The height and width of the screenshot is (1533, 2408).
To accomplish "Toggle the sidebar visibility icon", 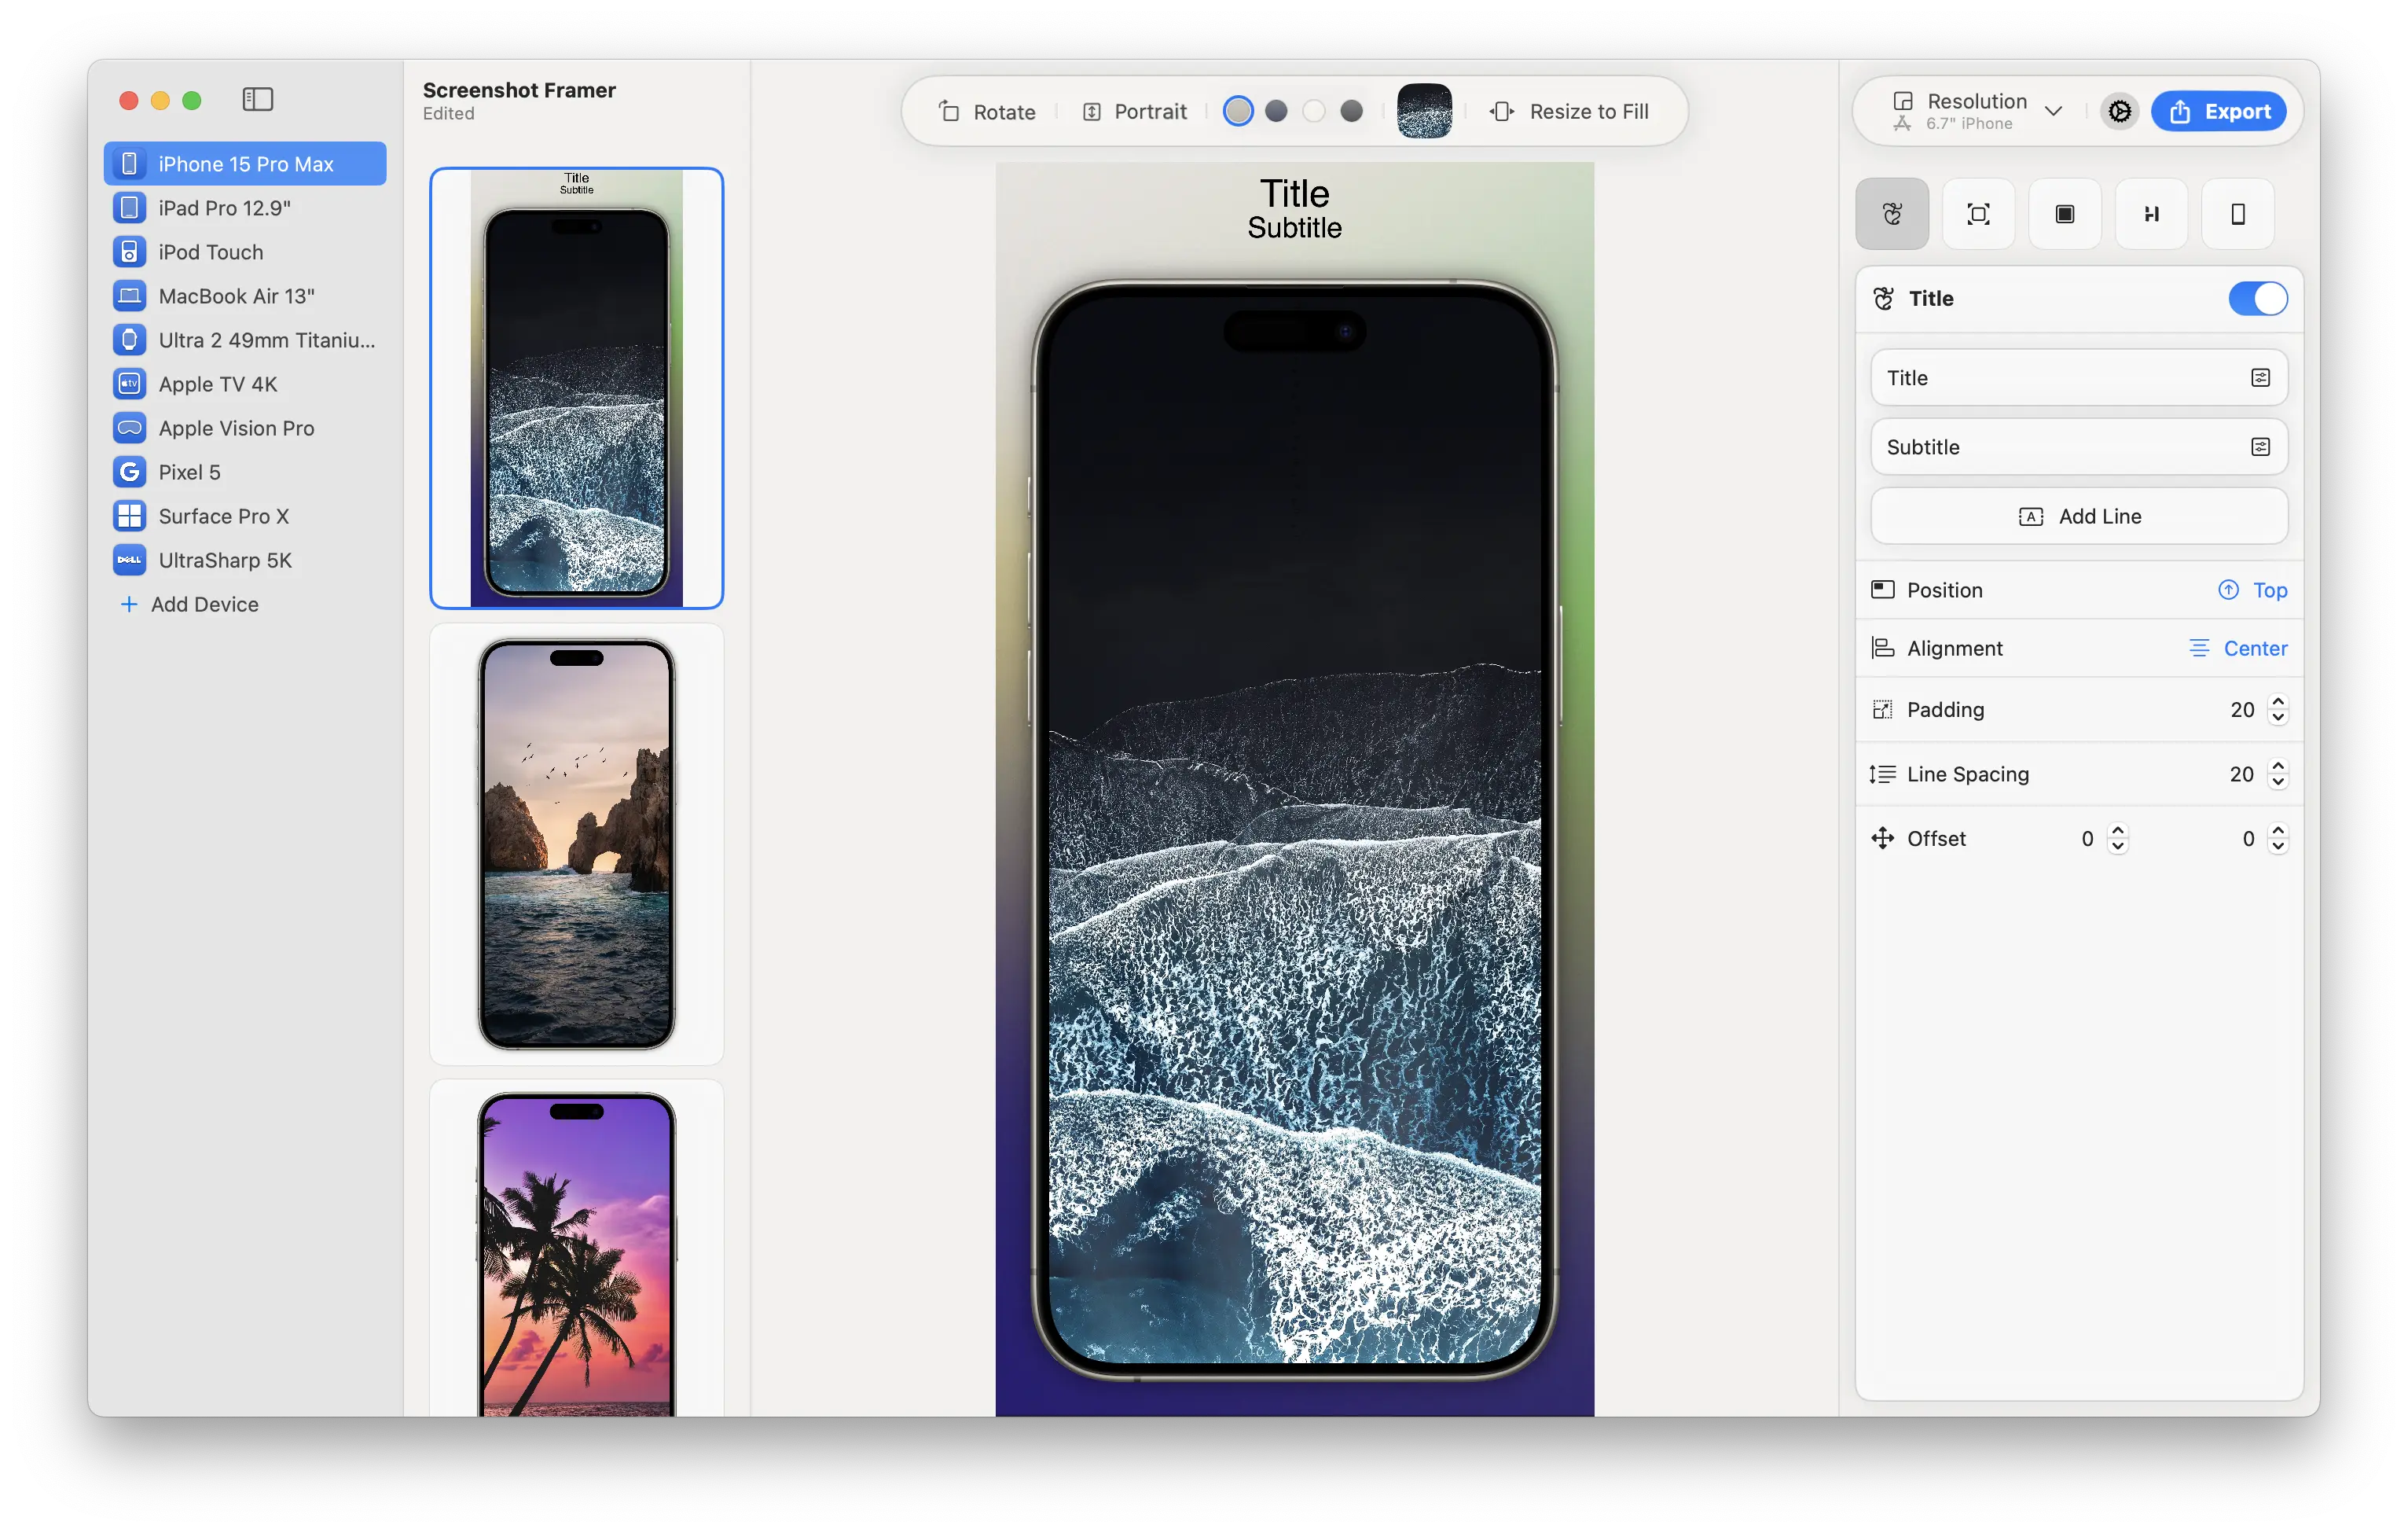I will pyautogui.click(x=257, y=99).
